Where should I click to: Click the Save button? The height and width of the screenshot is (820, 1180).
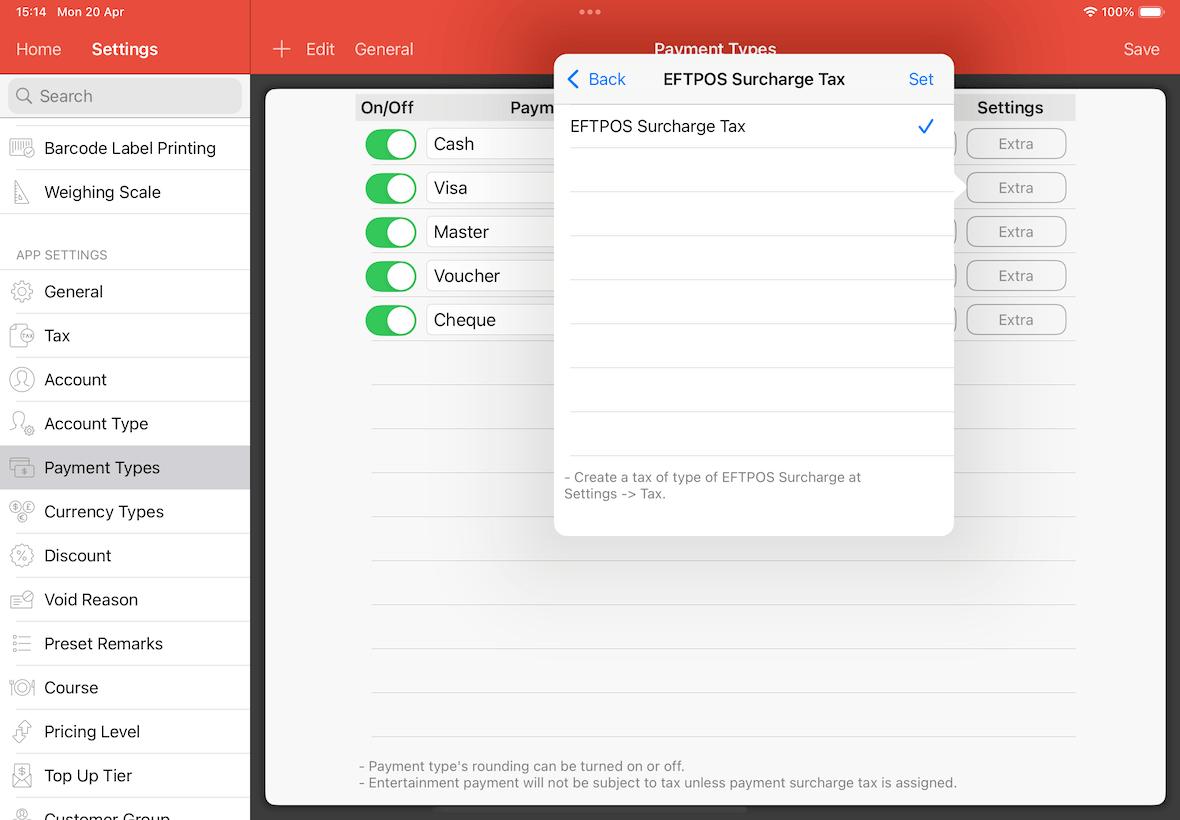(x=1141, y=49)
